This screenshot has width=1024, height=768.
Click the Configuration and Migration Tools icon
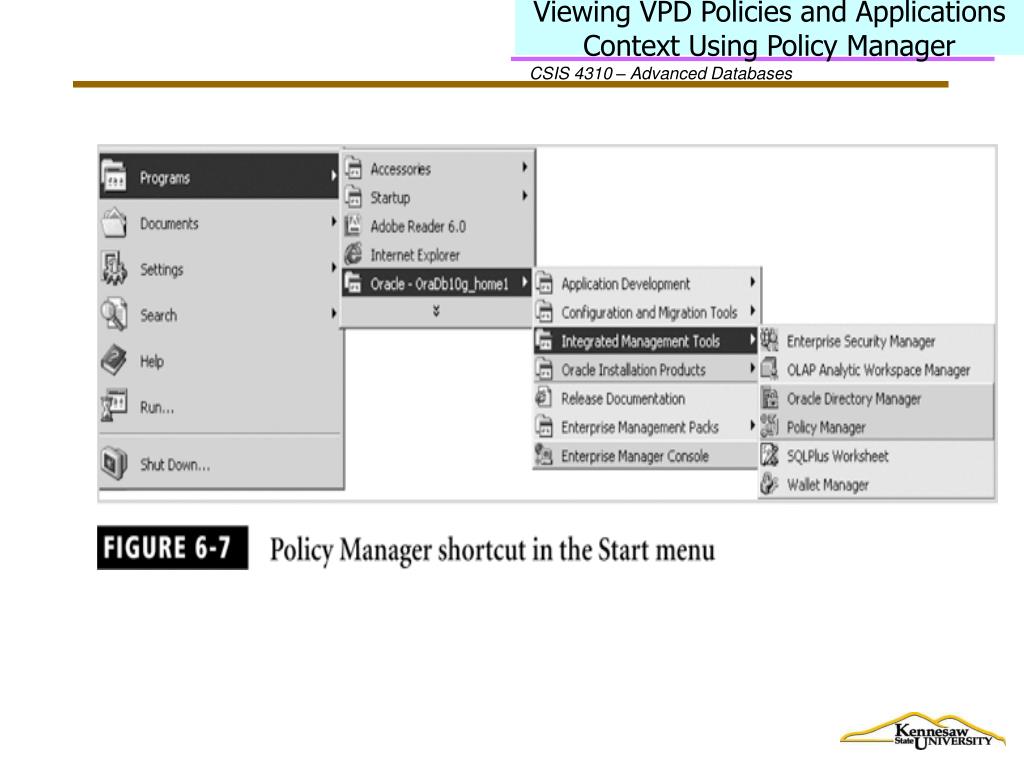544,312
